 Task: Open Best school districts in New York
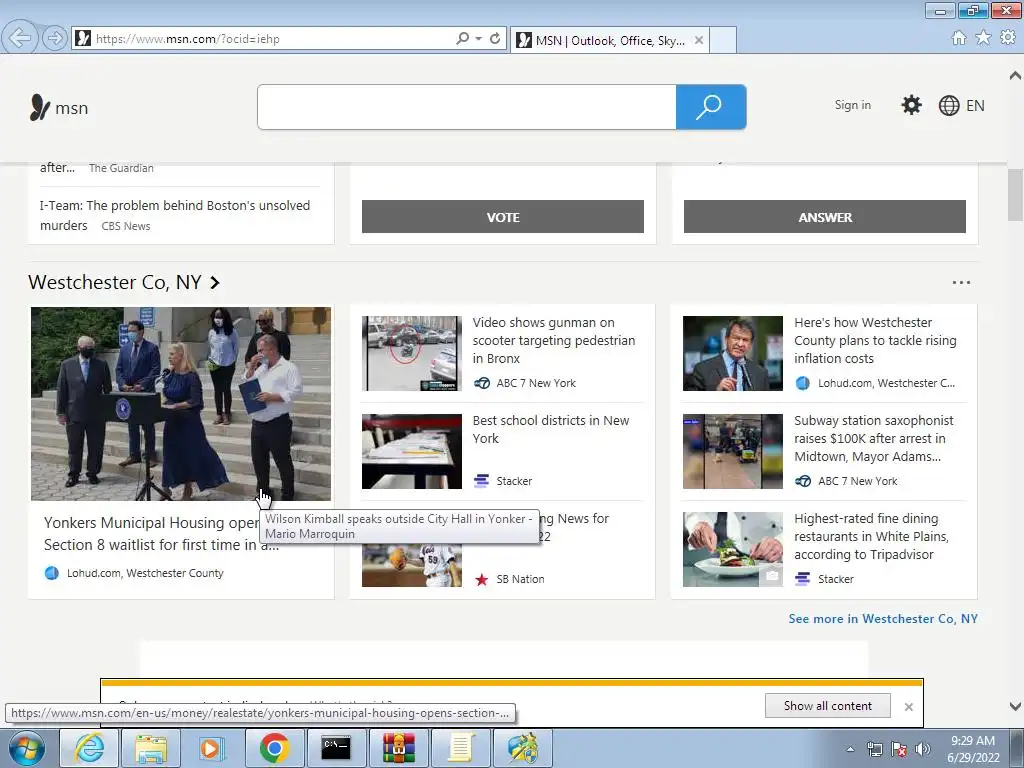click(x=551, y=429)
